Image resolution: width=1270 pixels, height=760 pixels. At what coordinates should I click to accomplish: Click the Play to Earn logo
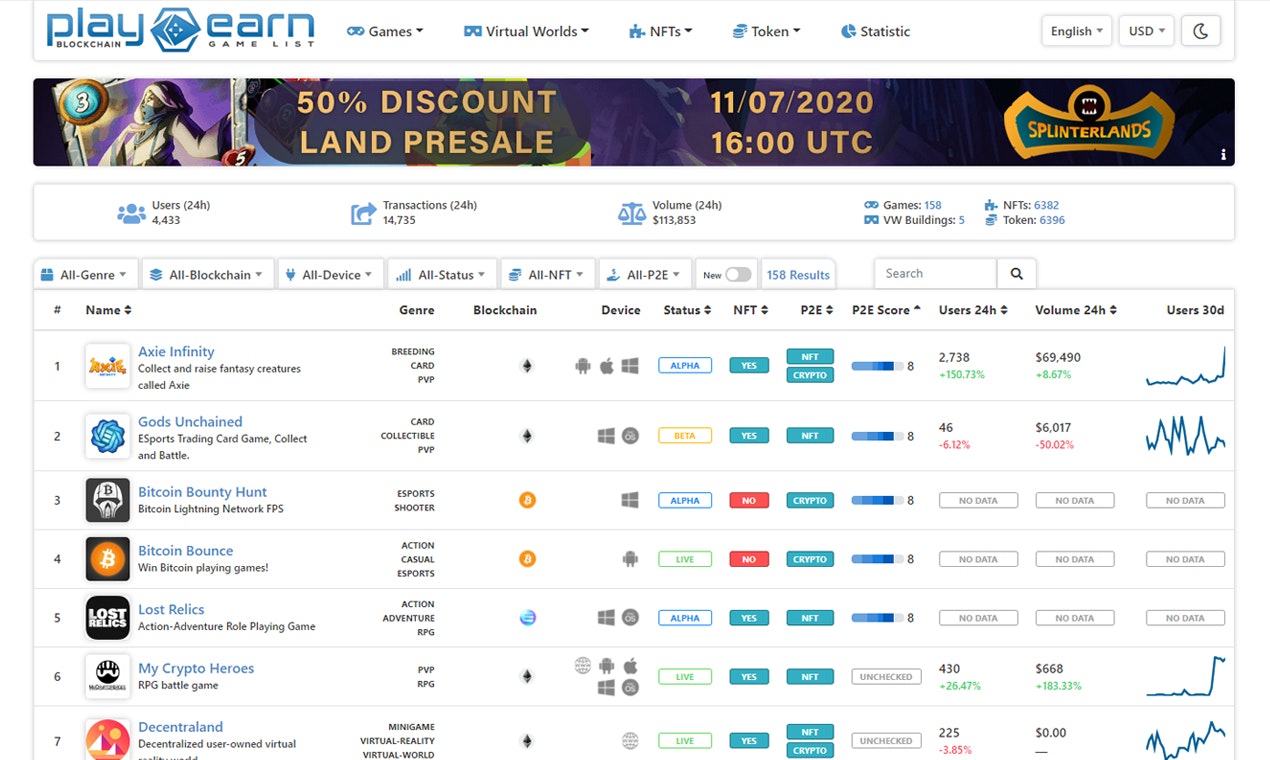click(180, 29)
